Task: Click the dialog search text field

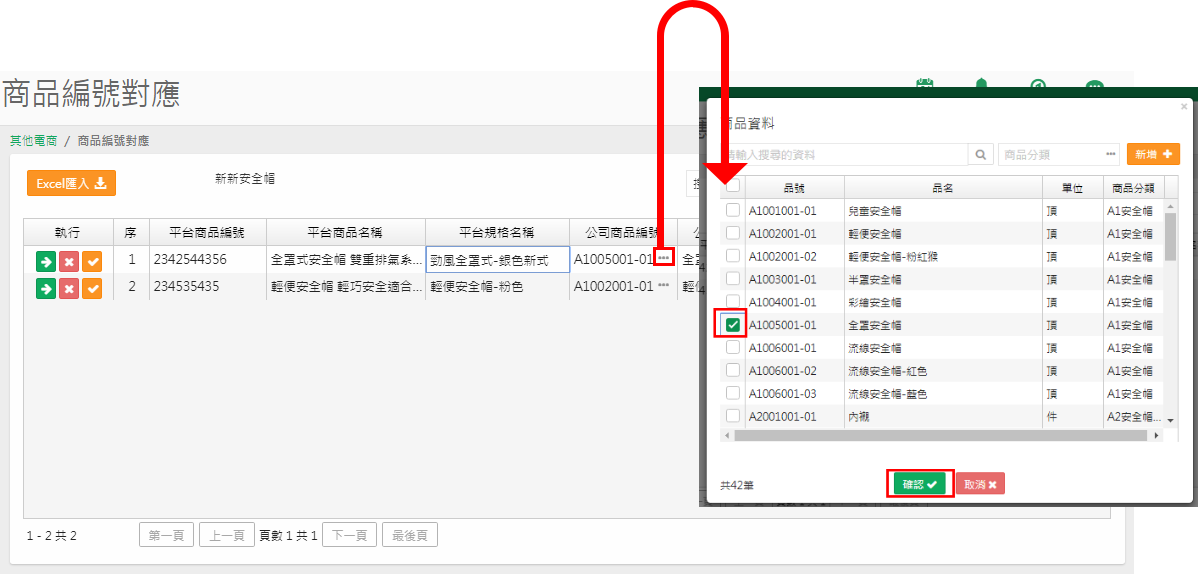Action: (844, 155)
